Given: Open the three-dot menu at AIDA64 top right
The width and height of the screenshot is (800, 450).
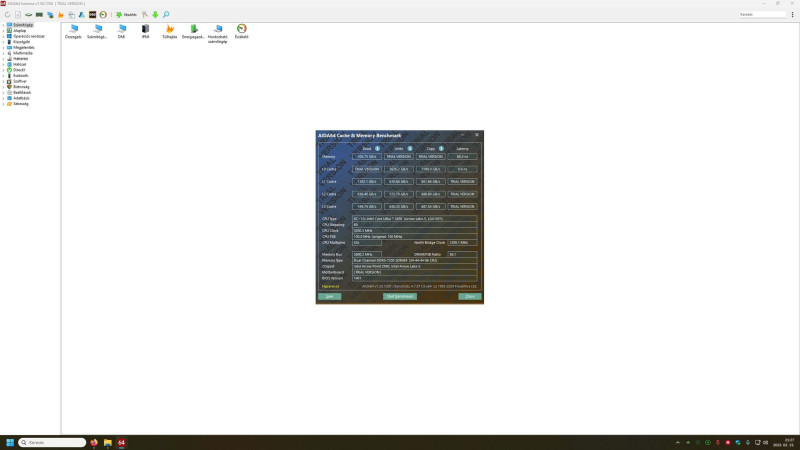Looking at the screenshot, I should pyautogui.click(x=792, y=15).
